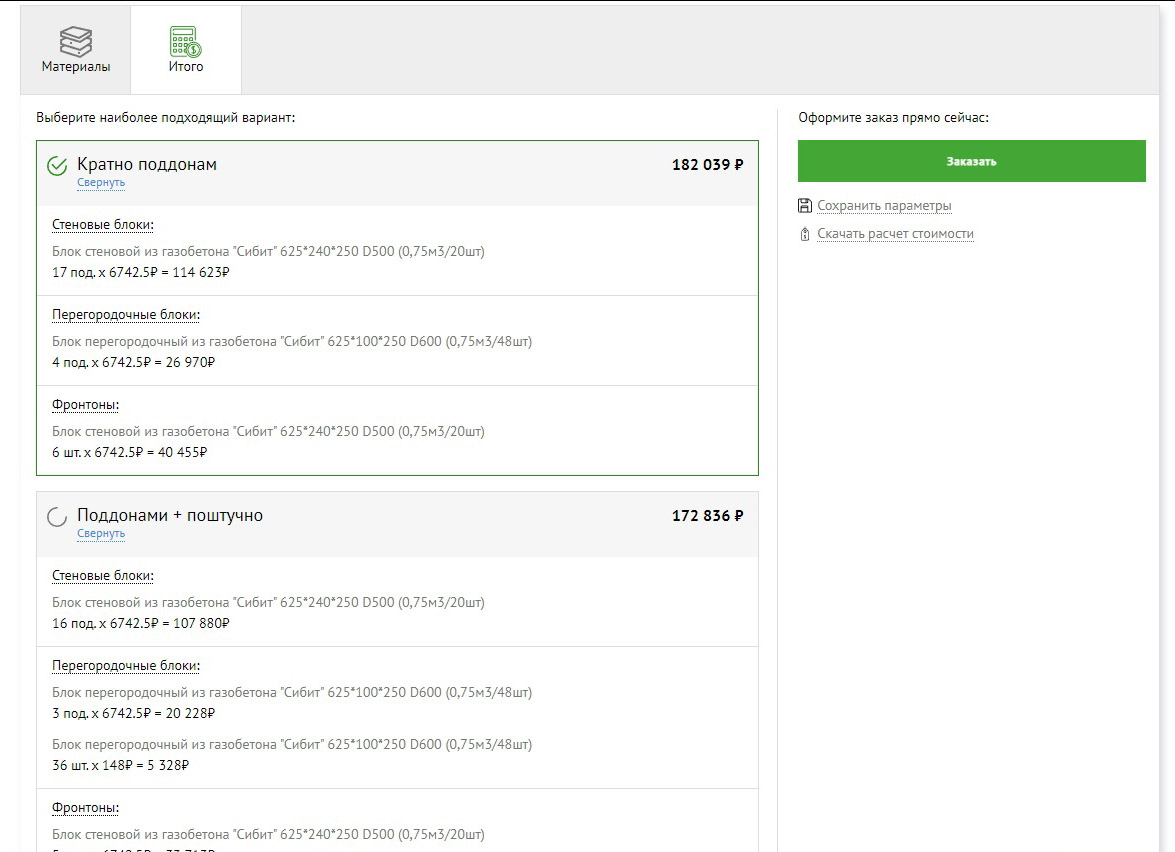Click the 182 039 ₽ total price

707,165
